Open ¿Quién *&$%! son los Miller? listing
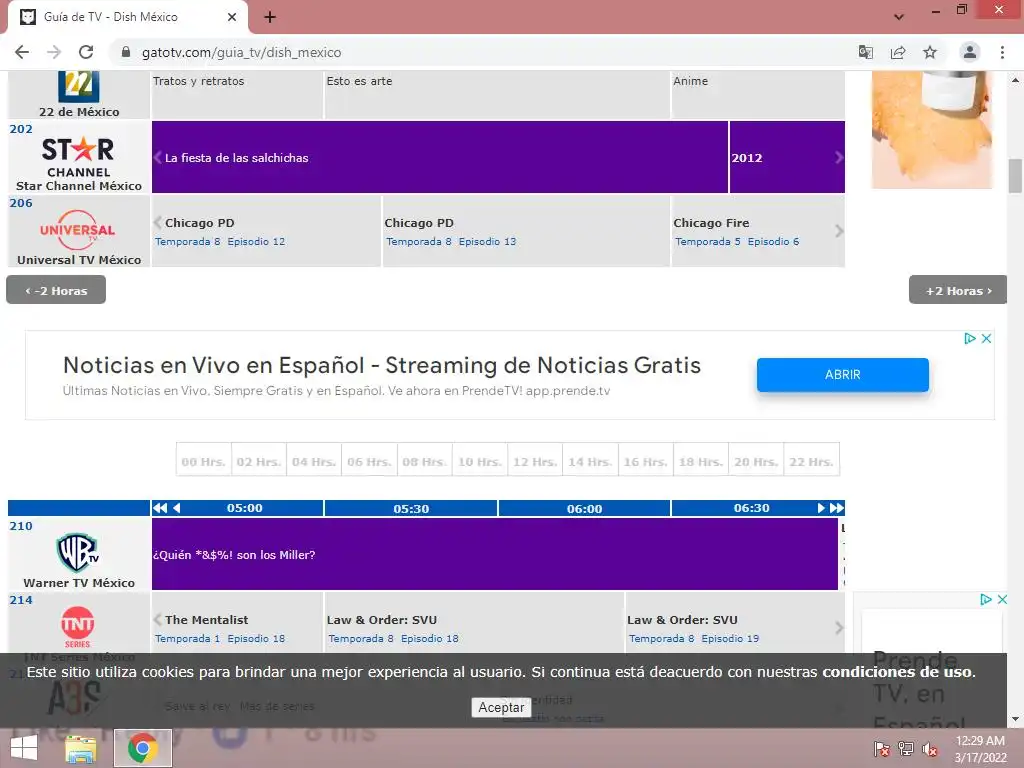 tap(495, 554)
